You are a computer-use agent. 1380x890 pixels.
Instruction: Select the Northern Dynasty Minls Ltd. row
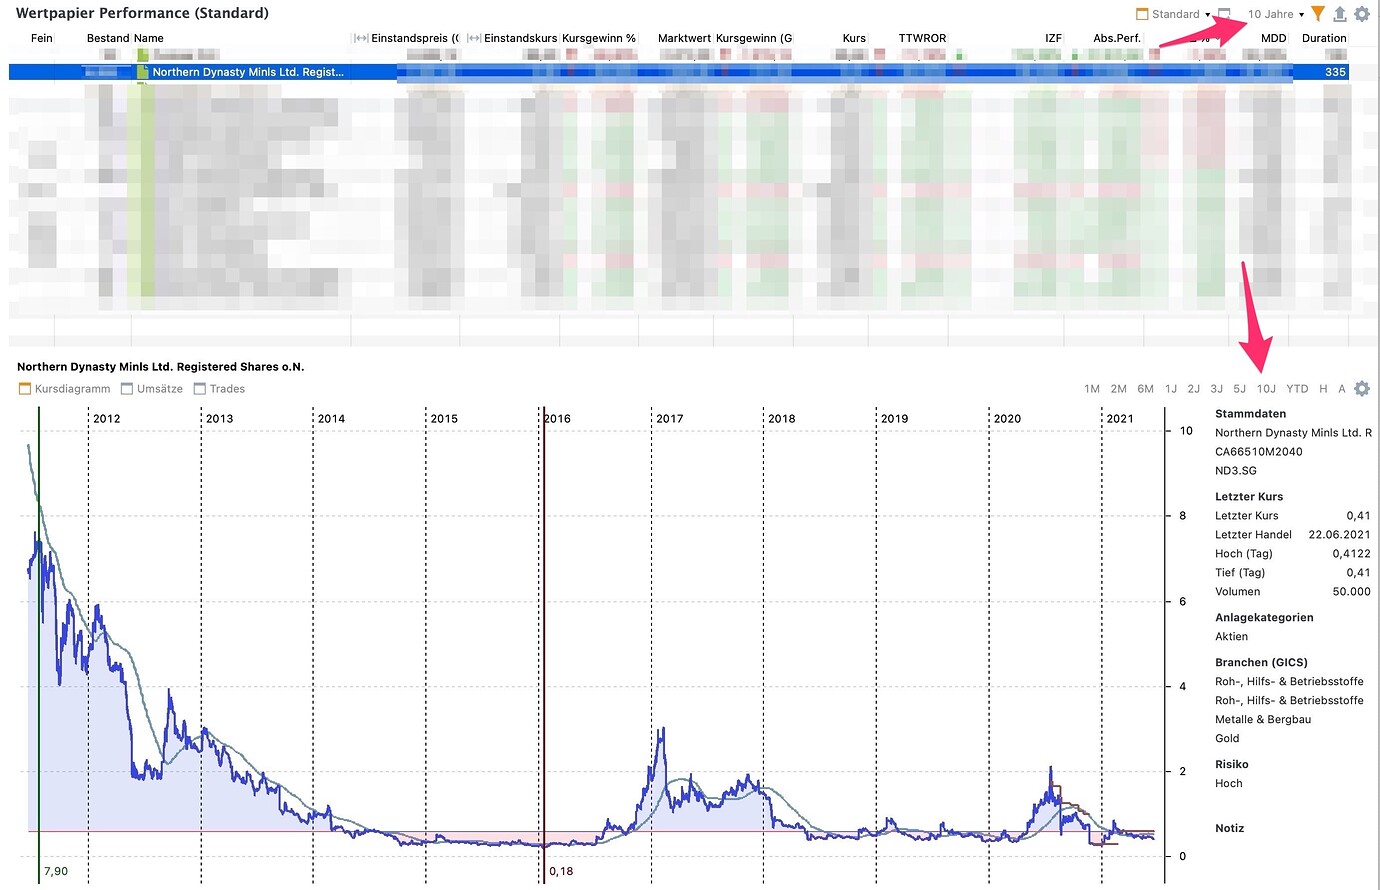pyautogui.click(x=680, y=72)
